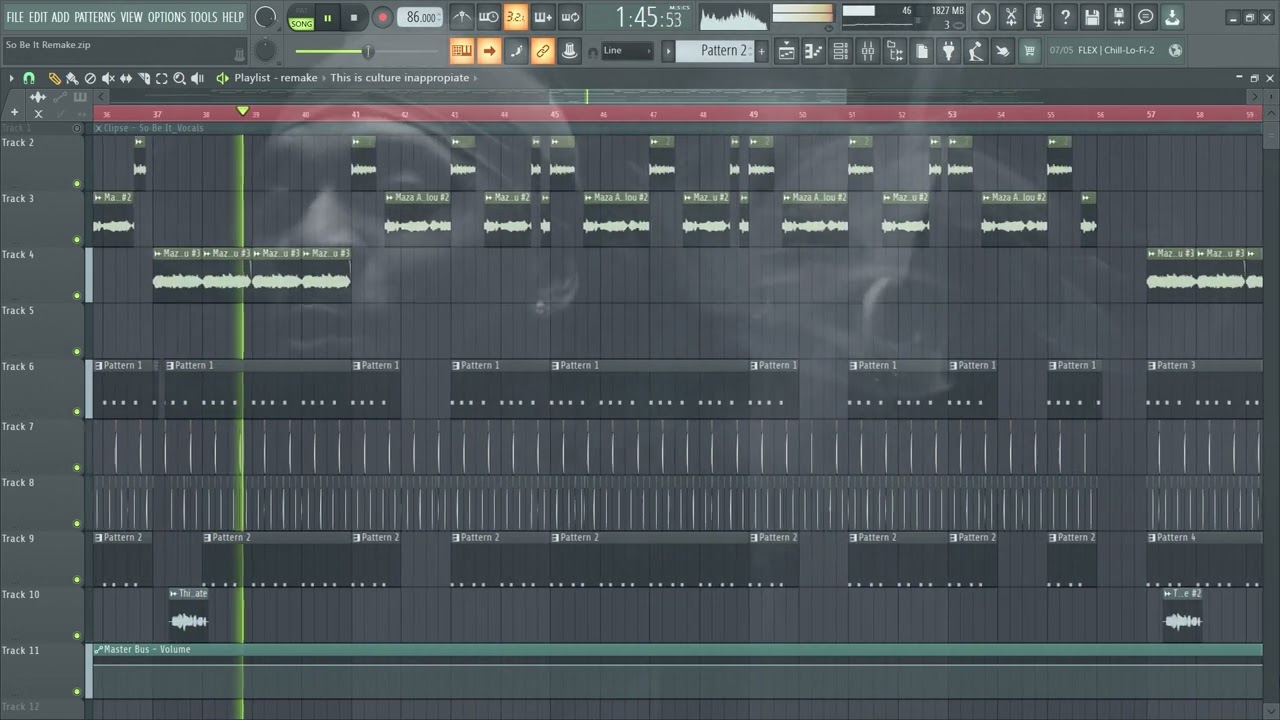
Task: Toggle the step edit arrow button
Action: [489, 51]
